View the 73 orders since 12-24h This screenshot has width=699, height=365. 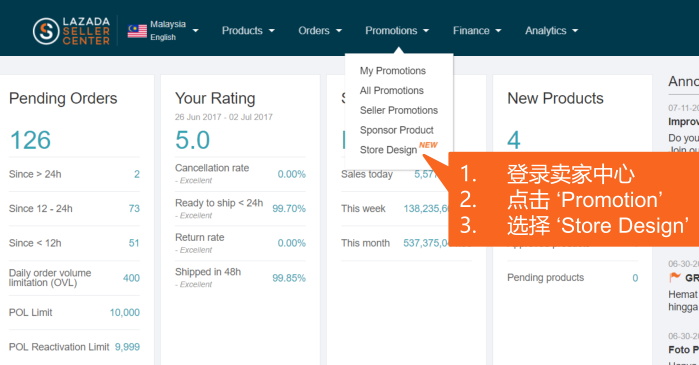tap(134, 209)
